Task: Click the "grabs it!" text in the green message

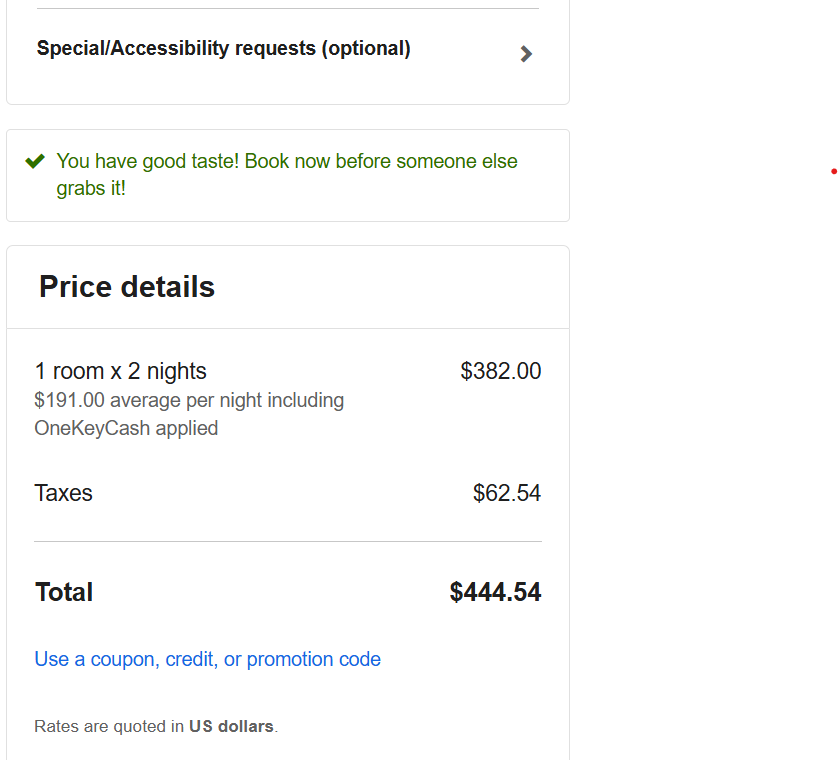Action: pyautogui.click(x=91, y=188)
